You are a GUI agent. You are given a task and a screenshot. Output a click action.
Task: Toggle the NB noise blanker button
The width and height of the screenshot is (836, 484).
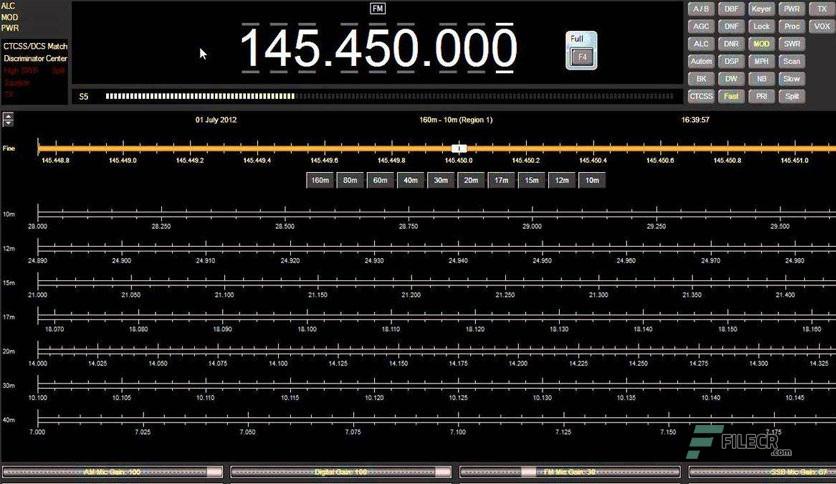761,79
